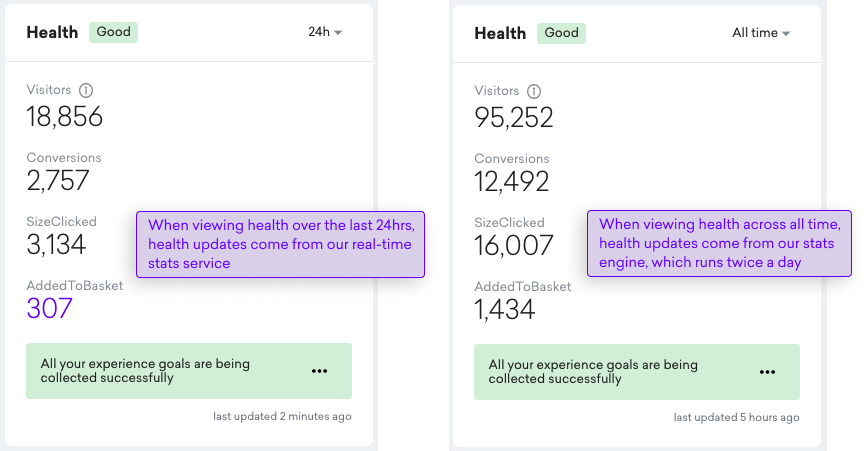
Task: Click the AddedToBasket value 1,434
Action: [x=504, y=310]
